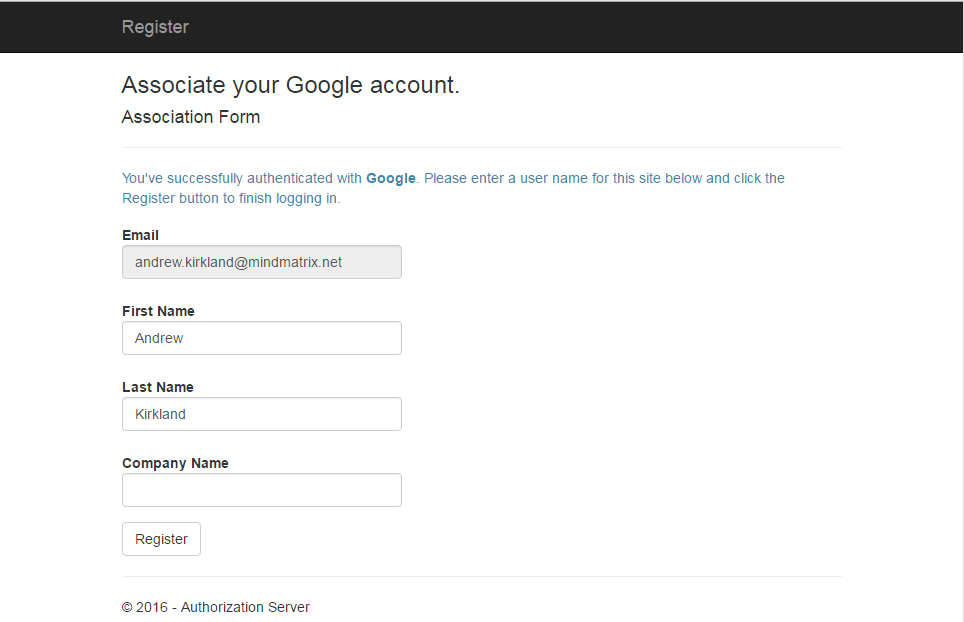The image size is (964, 622).
Task: Click the Last Name label
Action: (158, 387)
